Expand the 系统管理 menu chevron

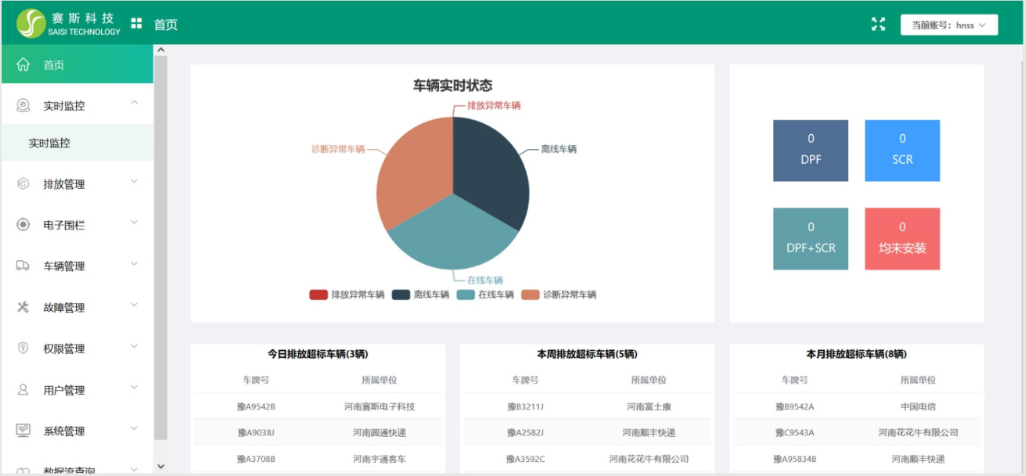click(135, 430)
